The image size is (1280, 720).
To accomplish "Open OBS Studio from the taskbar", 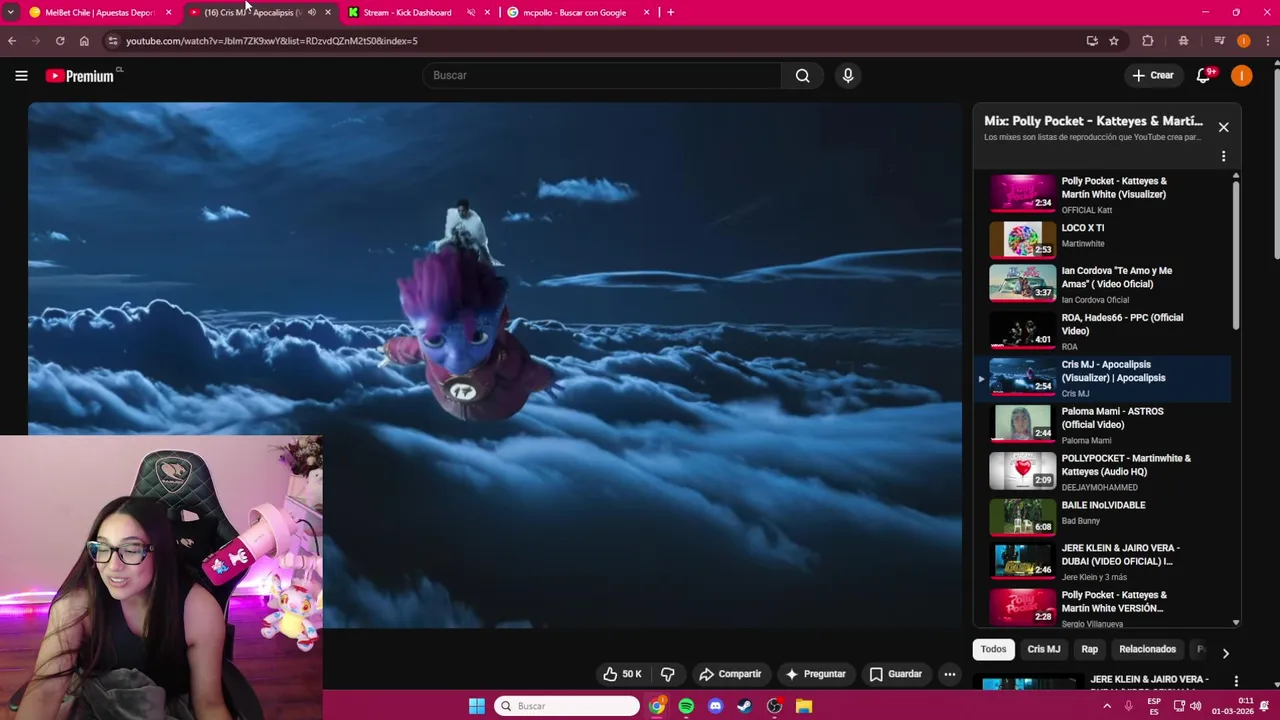I will click(x=774, y=706).
